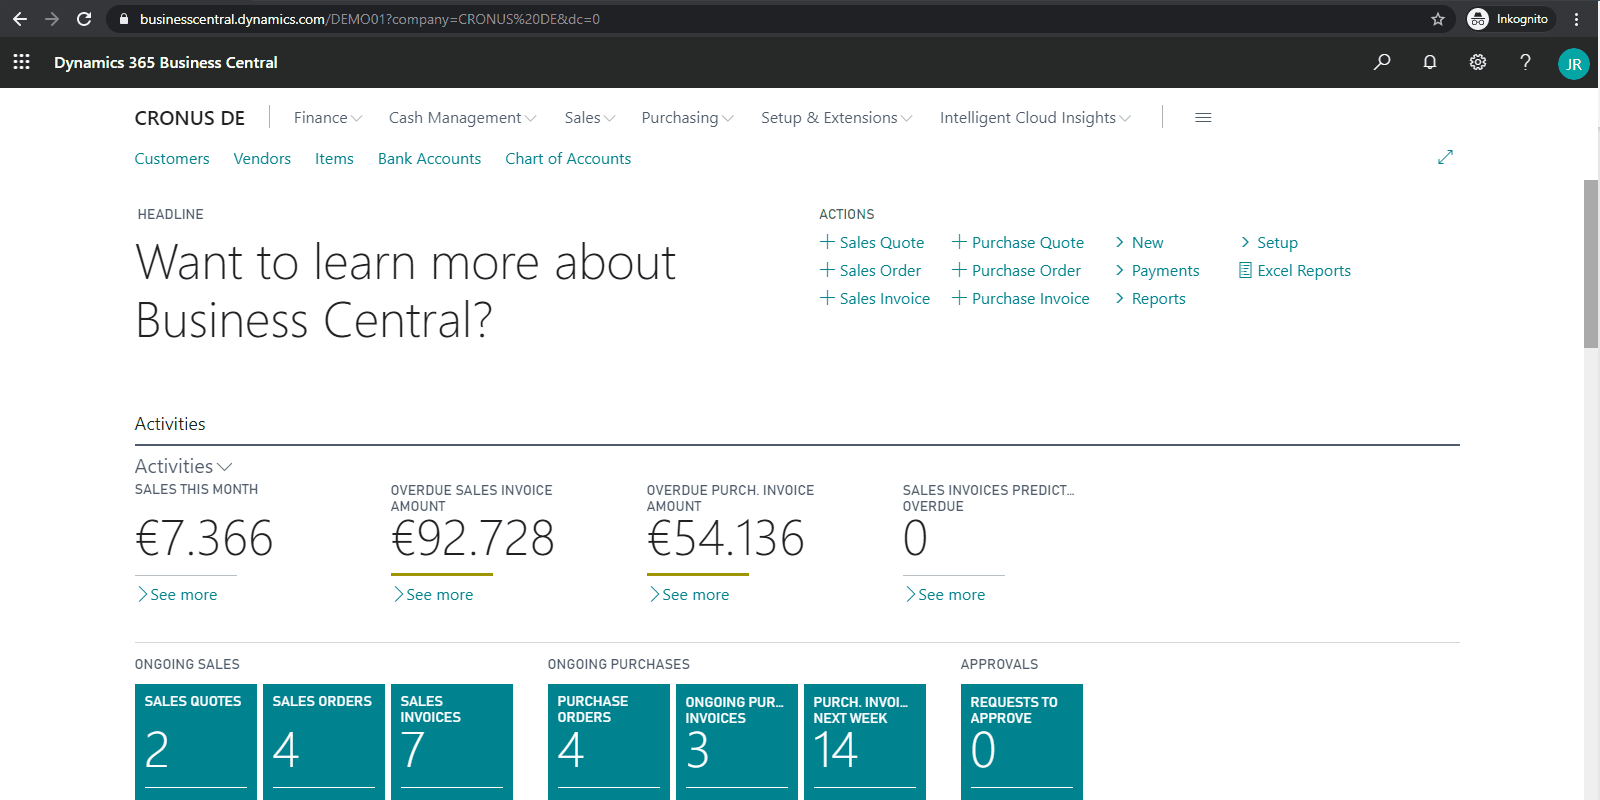Click the Dynamics 365 Business Central title
The width and height of the screenshot is (1600, 800).
pos(166,62)
